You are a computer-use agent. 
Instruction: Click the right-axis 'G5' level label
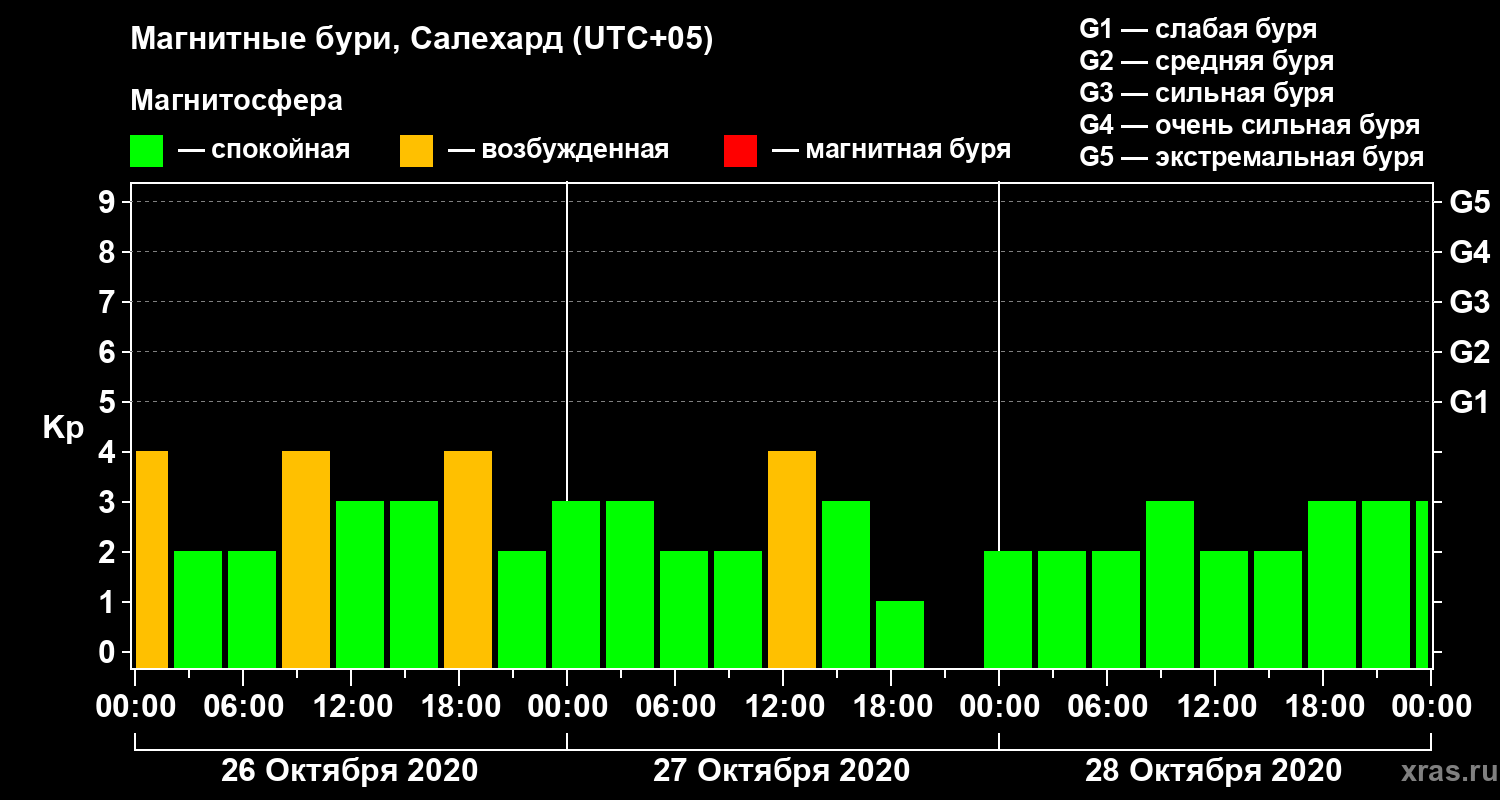1469,202
